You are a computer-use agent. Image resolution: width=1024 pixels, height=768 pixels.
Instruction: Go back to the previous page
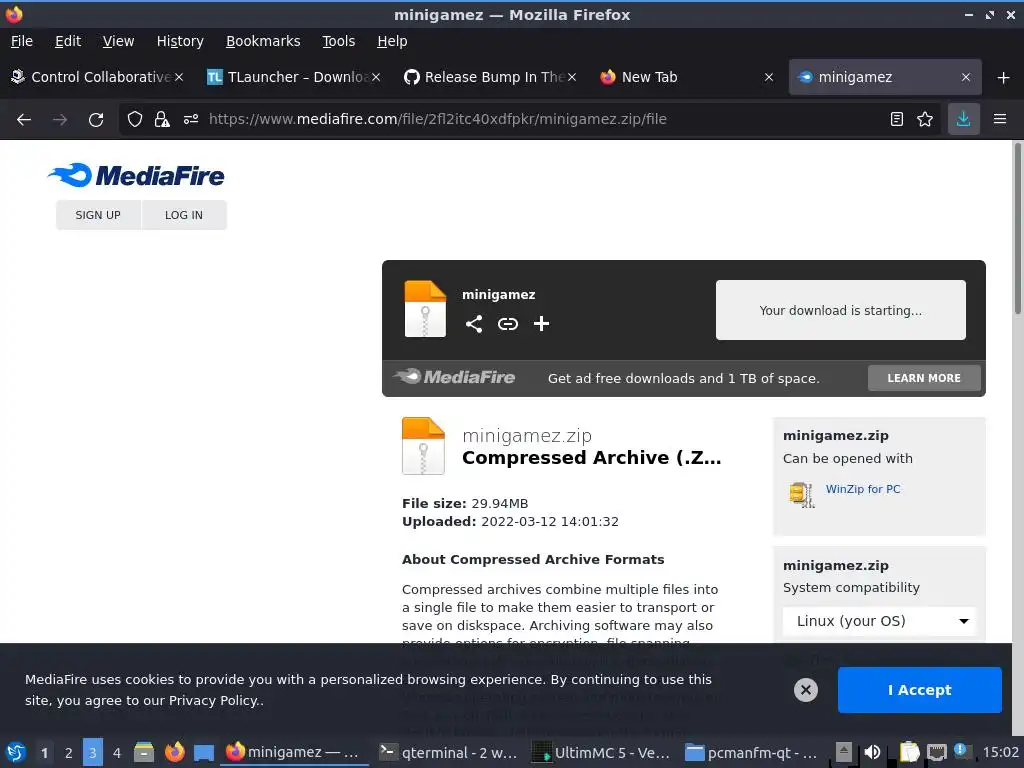24,119
